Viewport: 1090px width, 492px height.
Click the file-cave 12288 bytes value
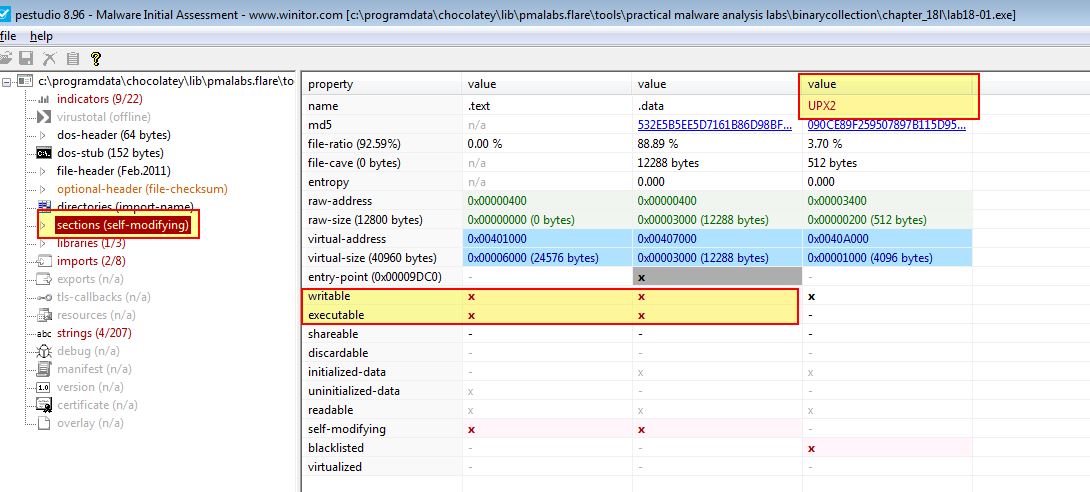tap(668, 163)
